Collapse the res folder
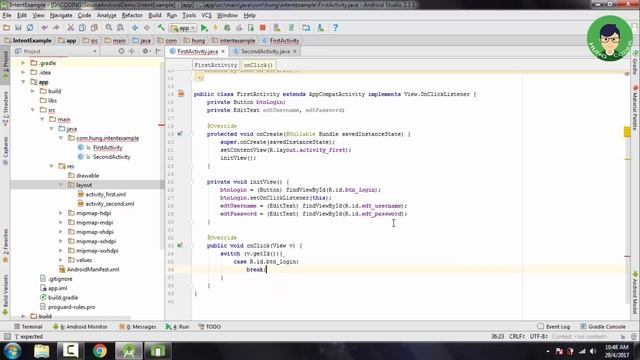 51,167
